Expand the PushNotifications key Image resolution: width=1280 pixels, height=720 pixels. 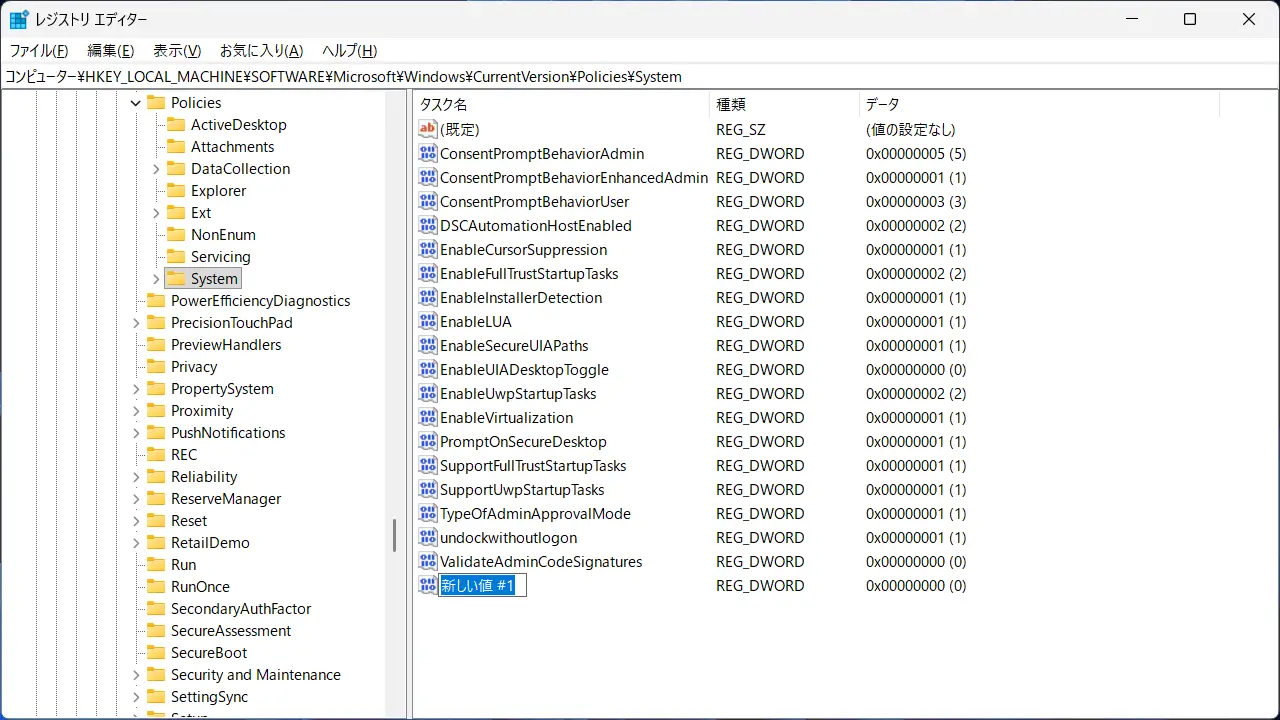click(x=136, y=432)
